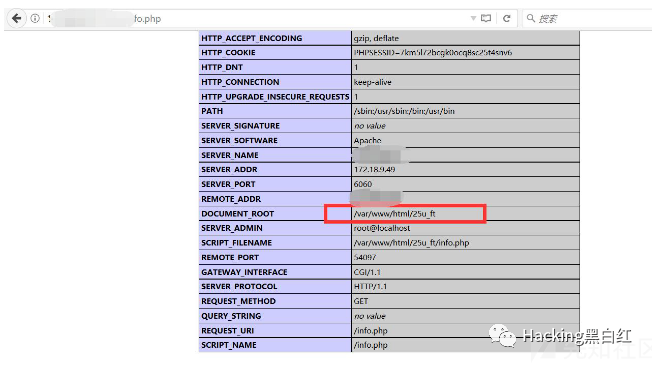Select 'CGI/1.1' value
The height and width of the screenshot is (366, 652).
coord(367,272)
